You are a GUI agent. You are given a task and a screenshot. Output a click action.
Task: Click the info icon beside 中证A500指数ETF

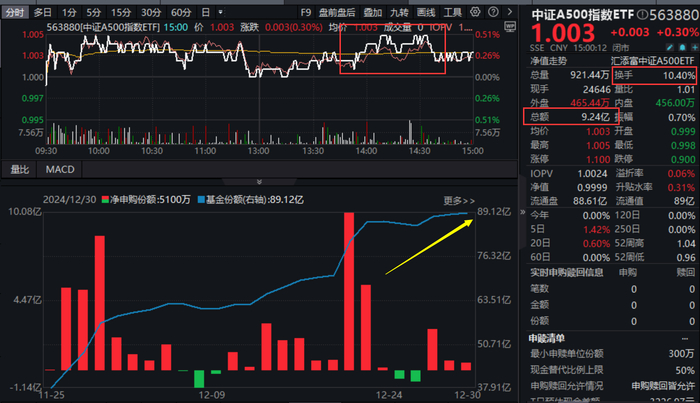[x=642, y=15]
